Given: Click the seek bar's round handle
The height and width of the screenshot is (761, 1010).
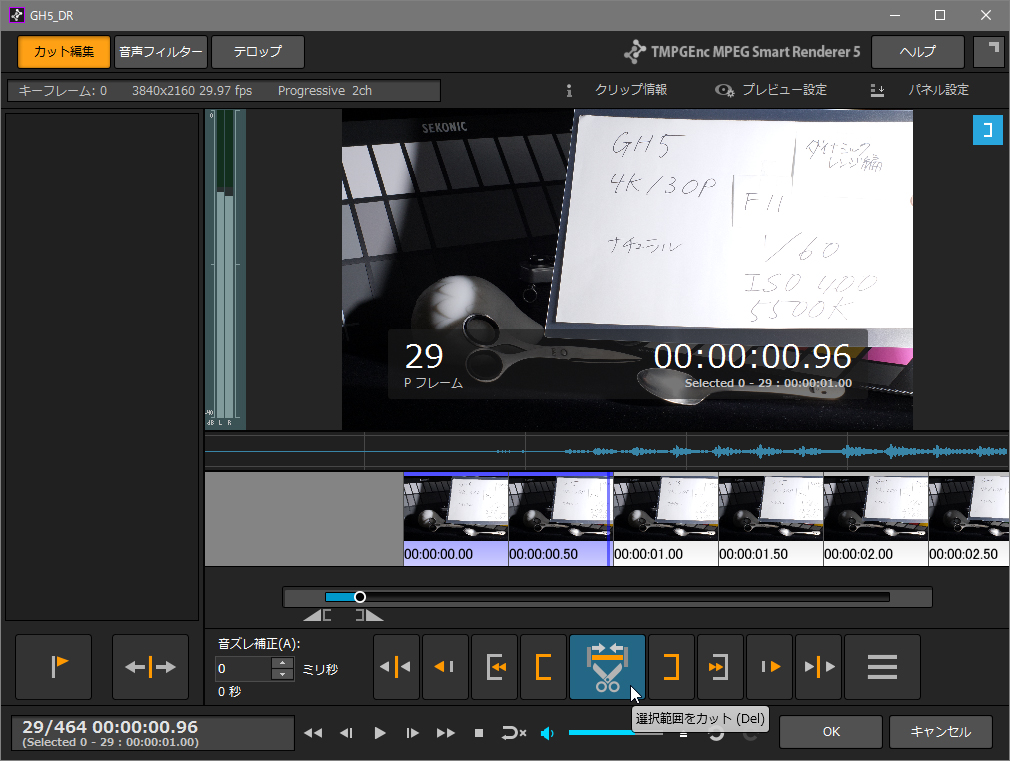Looking at the screenshot, I should click(x=360, y=597).
